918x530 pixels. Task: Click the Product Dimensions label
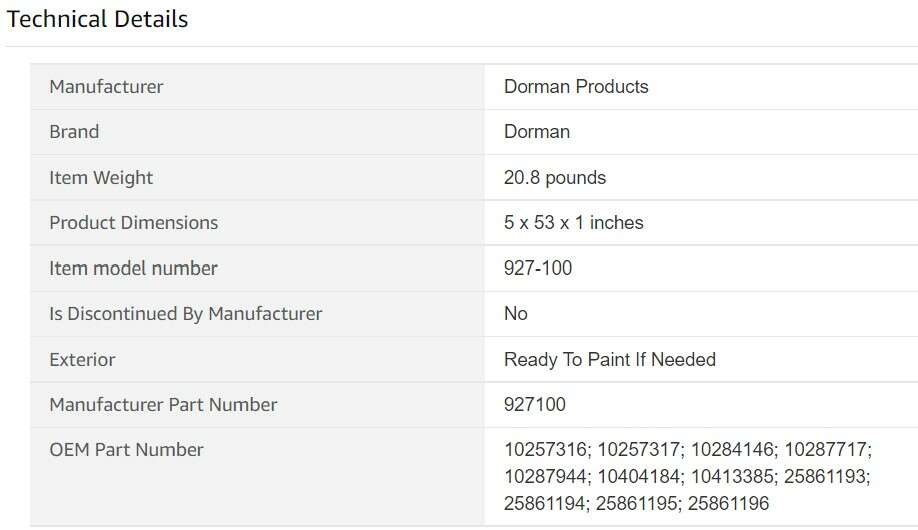[133, 223]
